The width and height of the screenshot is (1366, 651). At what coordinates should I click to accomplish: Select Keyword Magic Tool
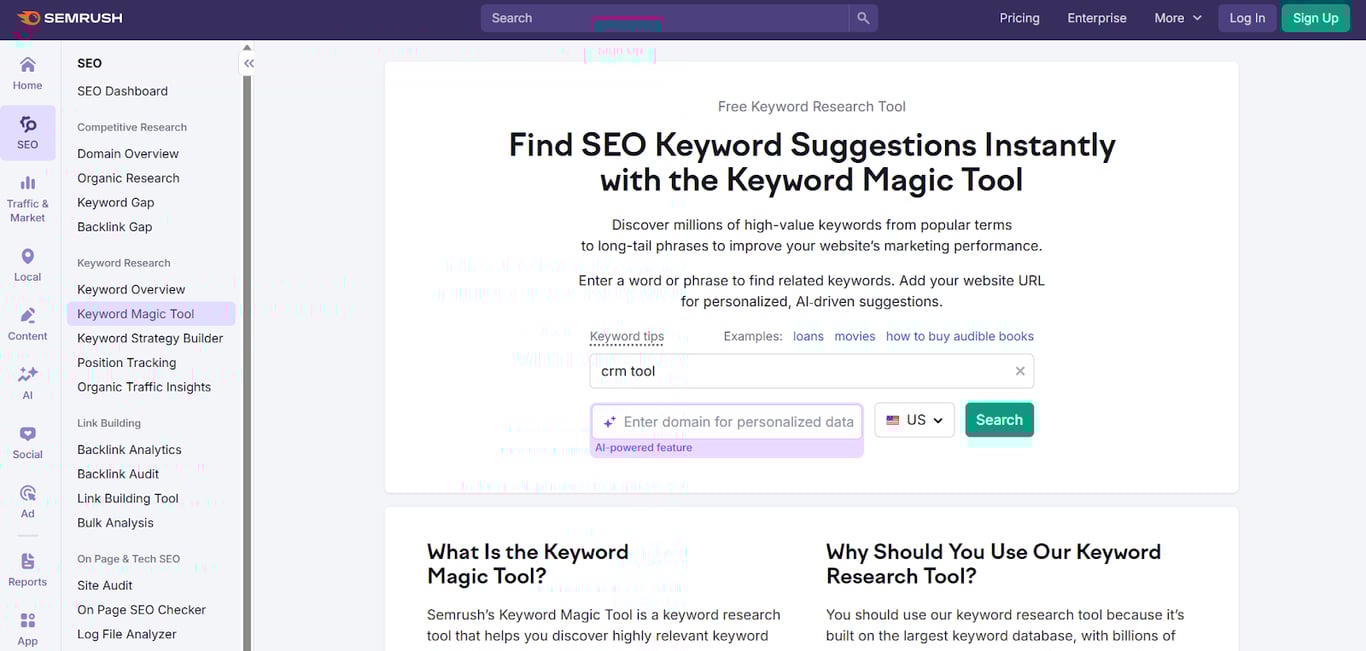coord(151,314)
